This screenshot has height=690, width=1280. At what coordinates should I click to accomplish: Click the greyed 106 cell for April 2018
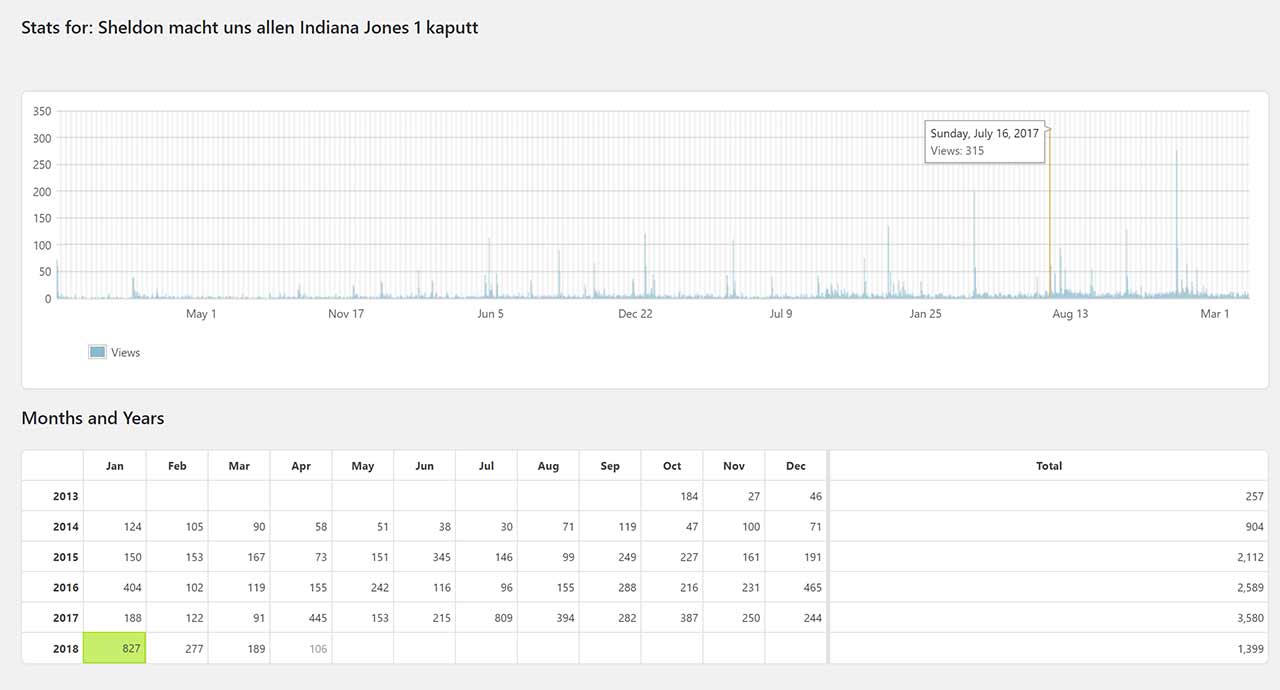pyautogui.click(x=301, y=648)
